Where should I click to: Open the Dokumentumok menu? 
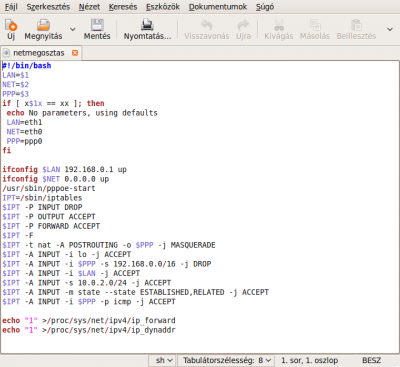point(218,7)
